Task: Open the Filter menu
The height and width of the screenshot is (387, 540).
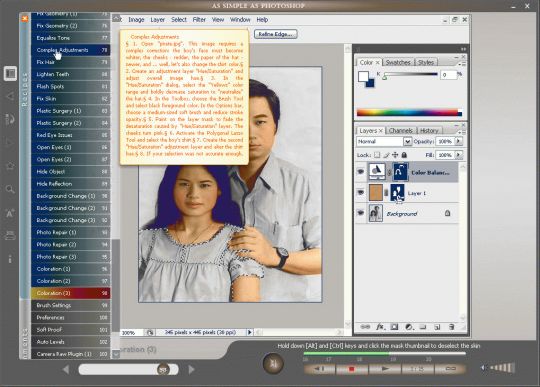Action: coord(199,20)
